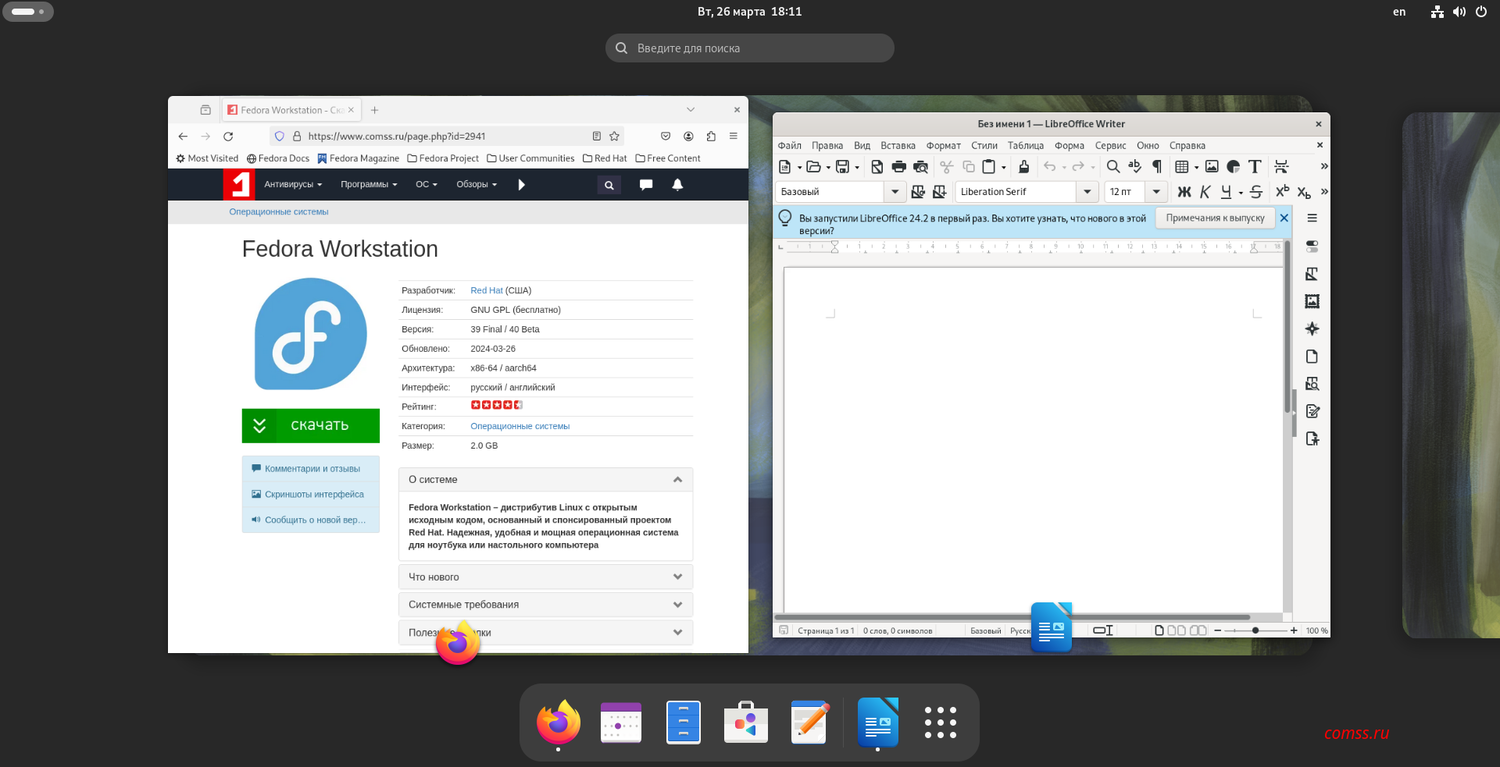
Task: Expand the Системные требования section
Action: [x=546, y=604]
